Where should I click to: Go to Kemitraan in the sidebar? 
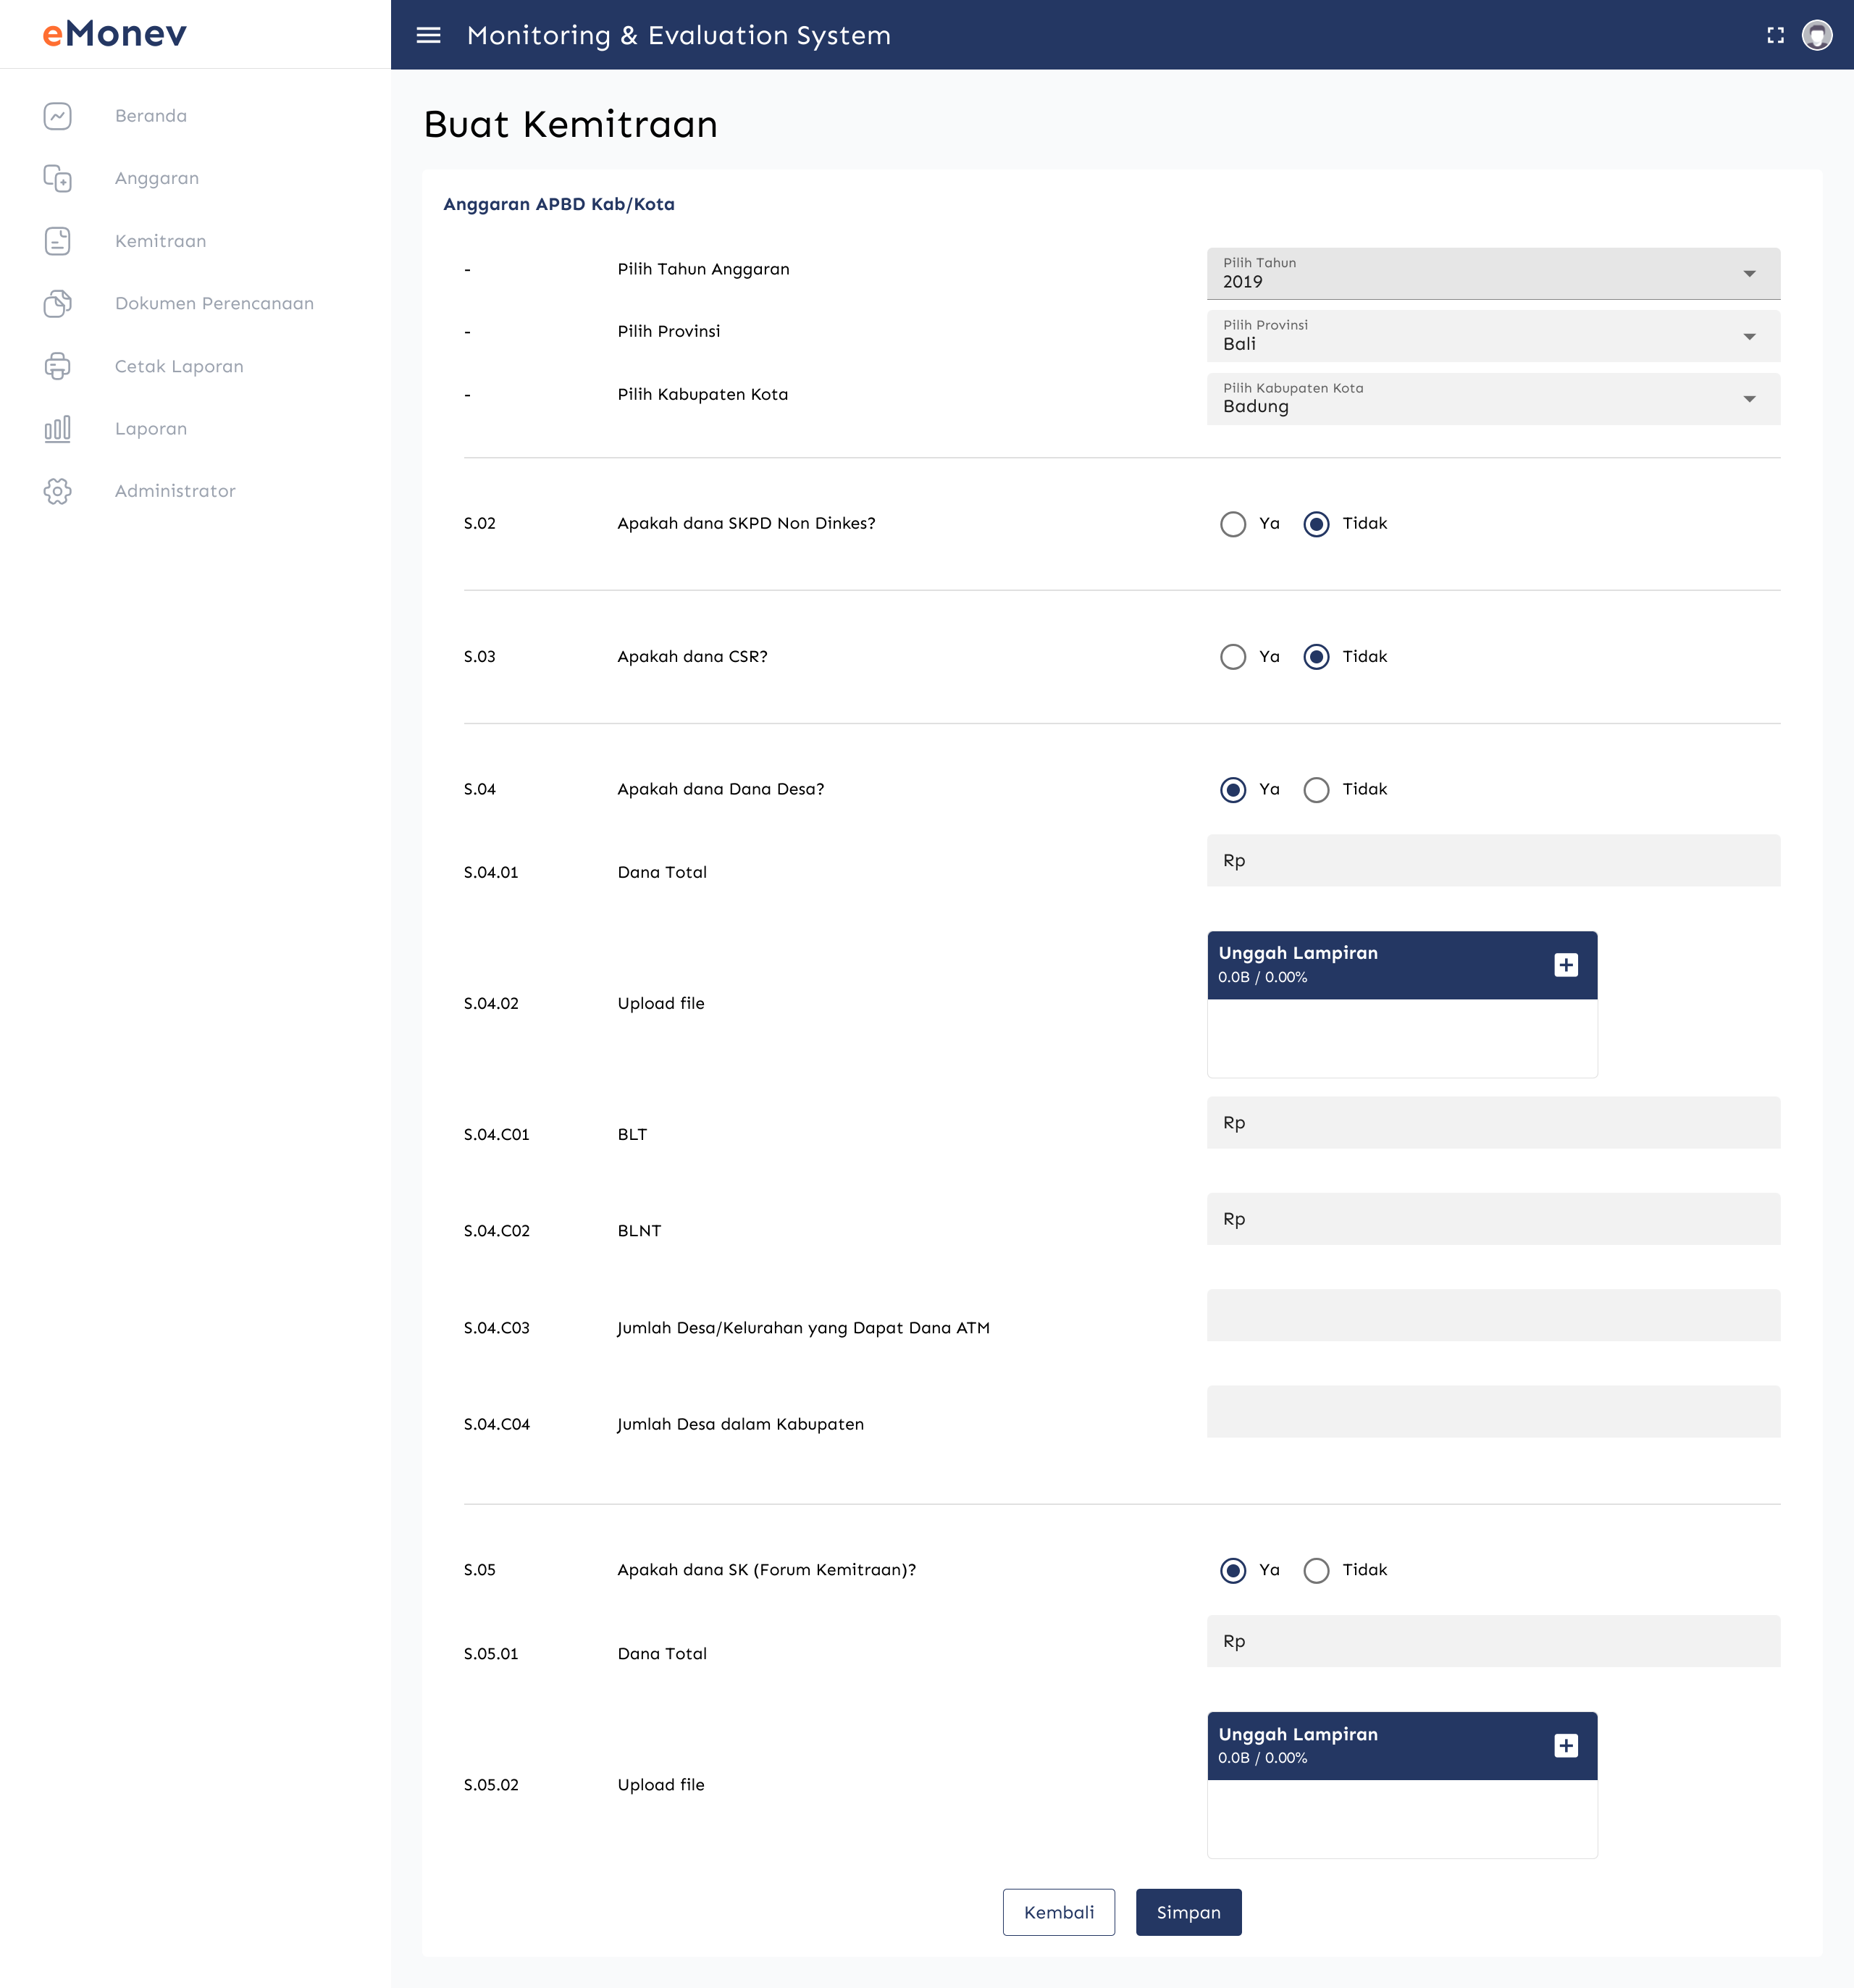click(160, 241)
